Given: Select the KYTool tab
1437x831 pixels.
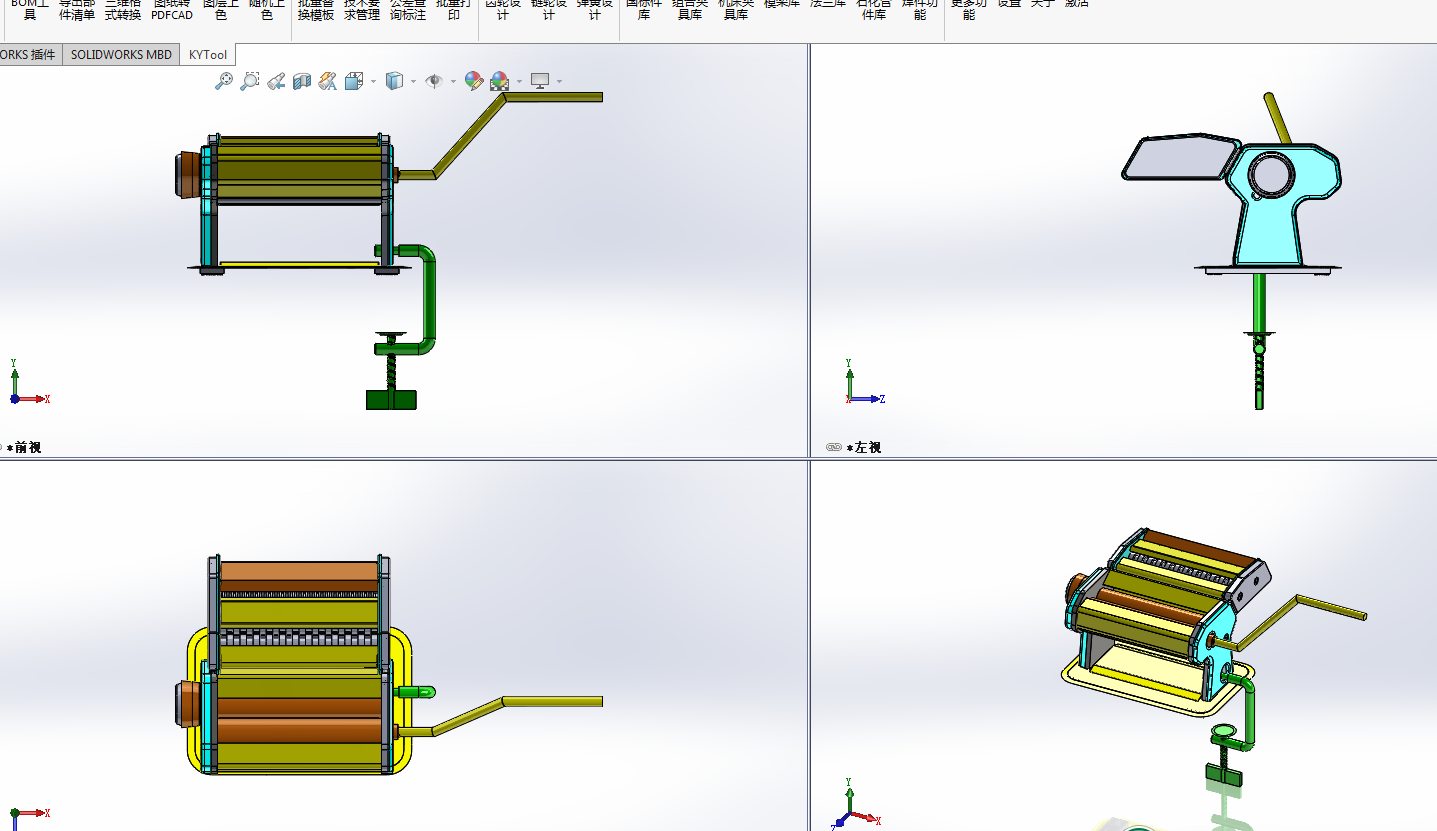Looking at the screenshot, I should [x=208, y=55].
